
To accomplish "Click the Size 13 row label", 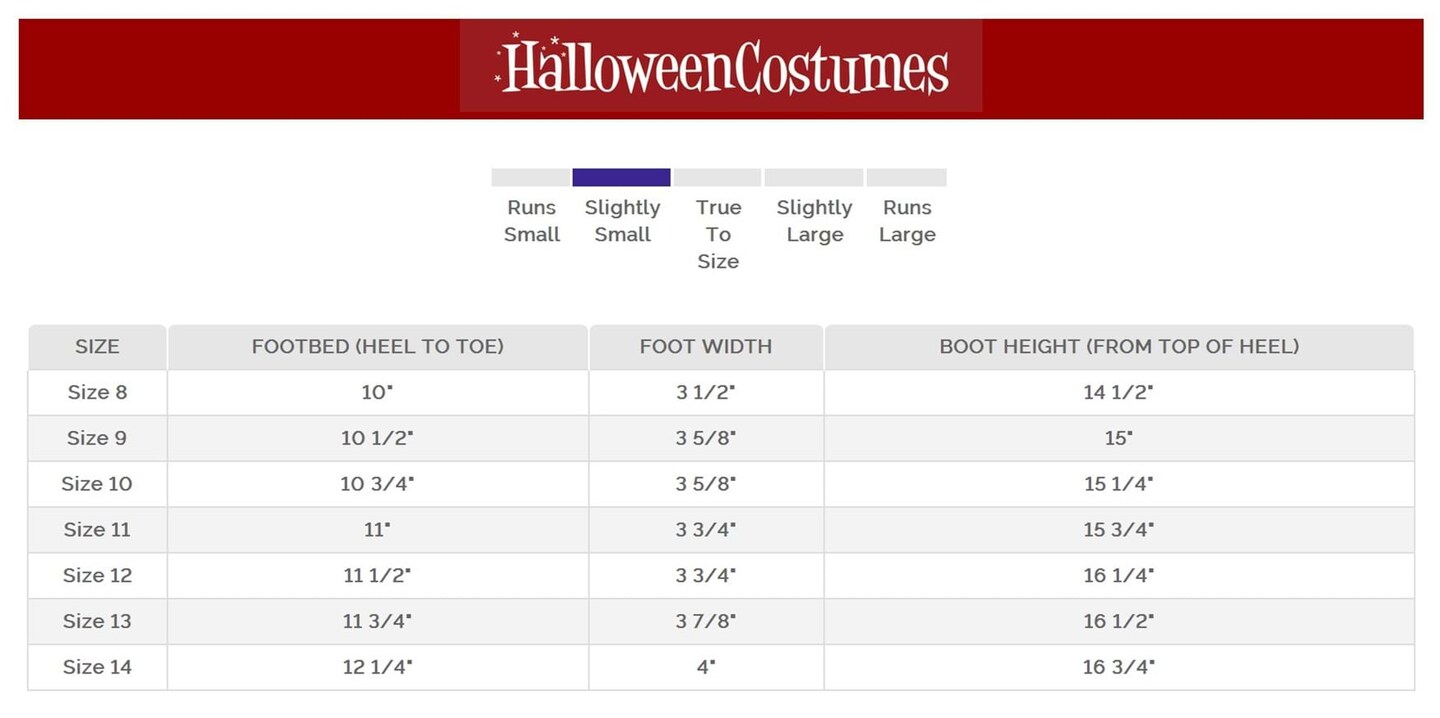I will [97, 621].
